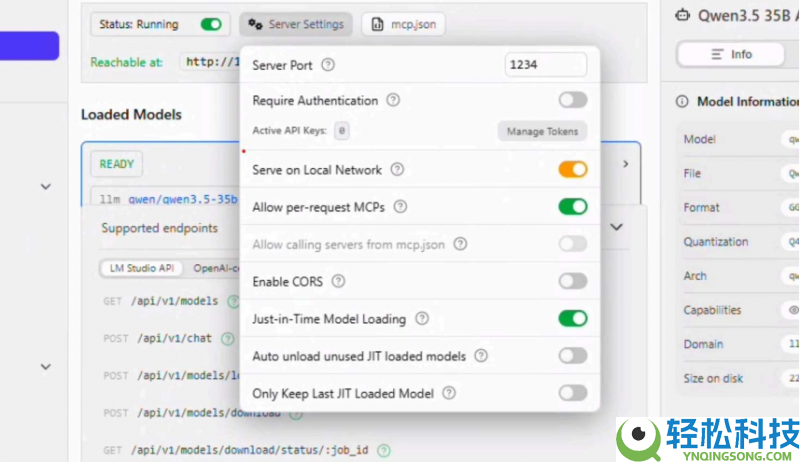Click the Server Port field showing 1234
The image size is (800, 462).
545,65
